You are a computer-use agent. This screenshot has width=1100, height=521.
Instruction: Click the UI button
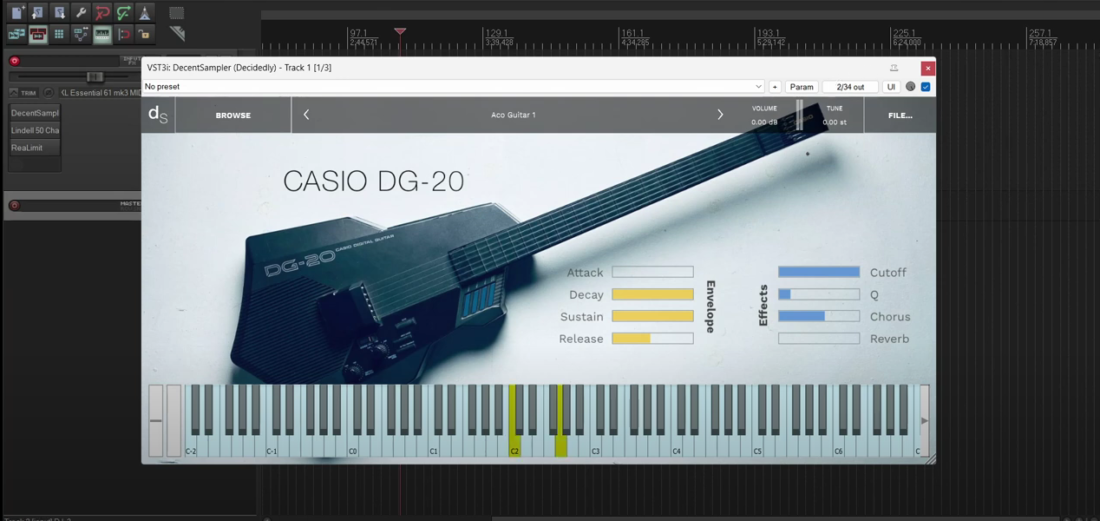click(891, 87)
